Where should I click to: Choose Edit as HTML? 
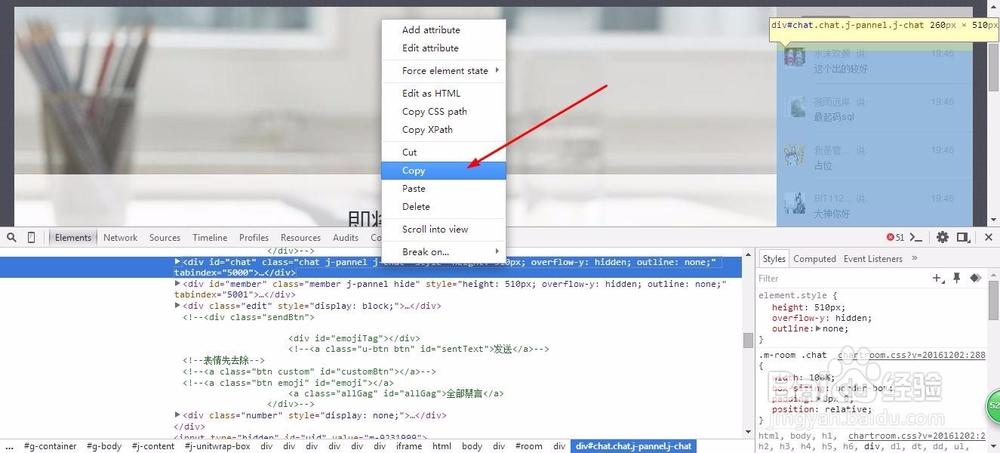tap(443, 93)
